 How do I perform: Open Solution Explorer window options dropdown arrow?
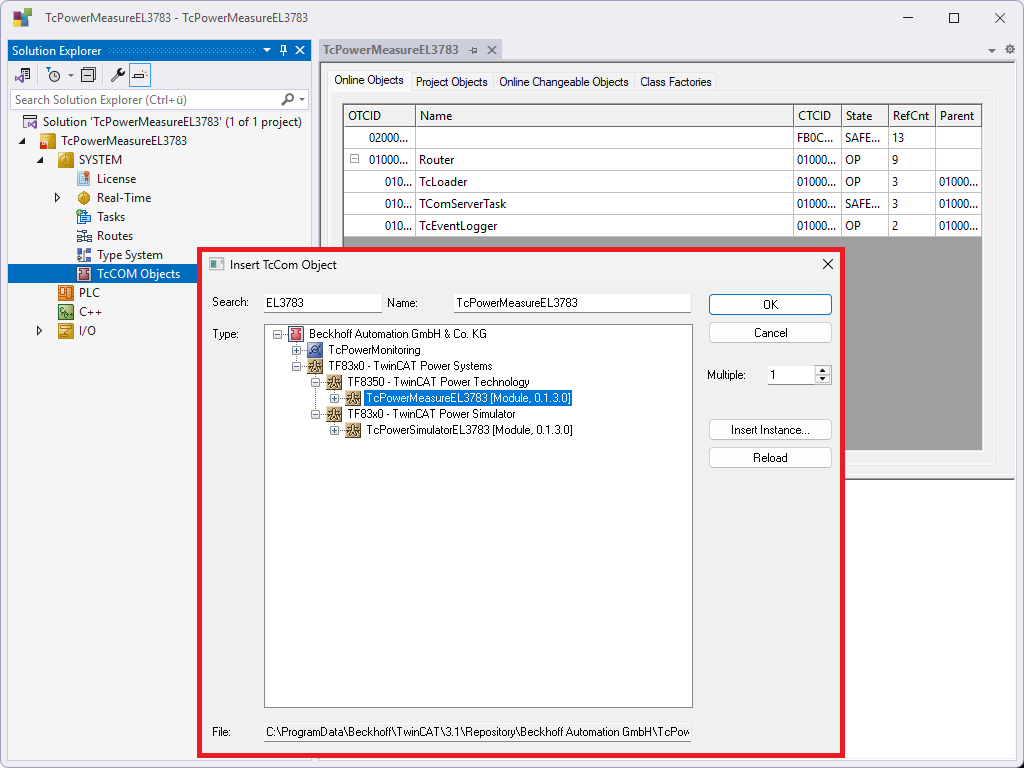point(266,50)
